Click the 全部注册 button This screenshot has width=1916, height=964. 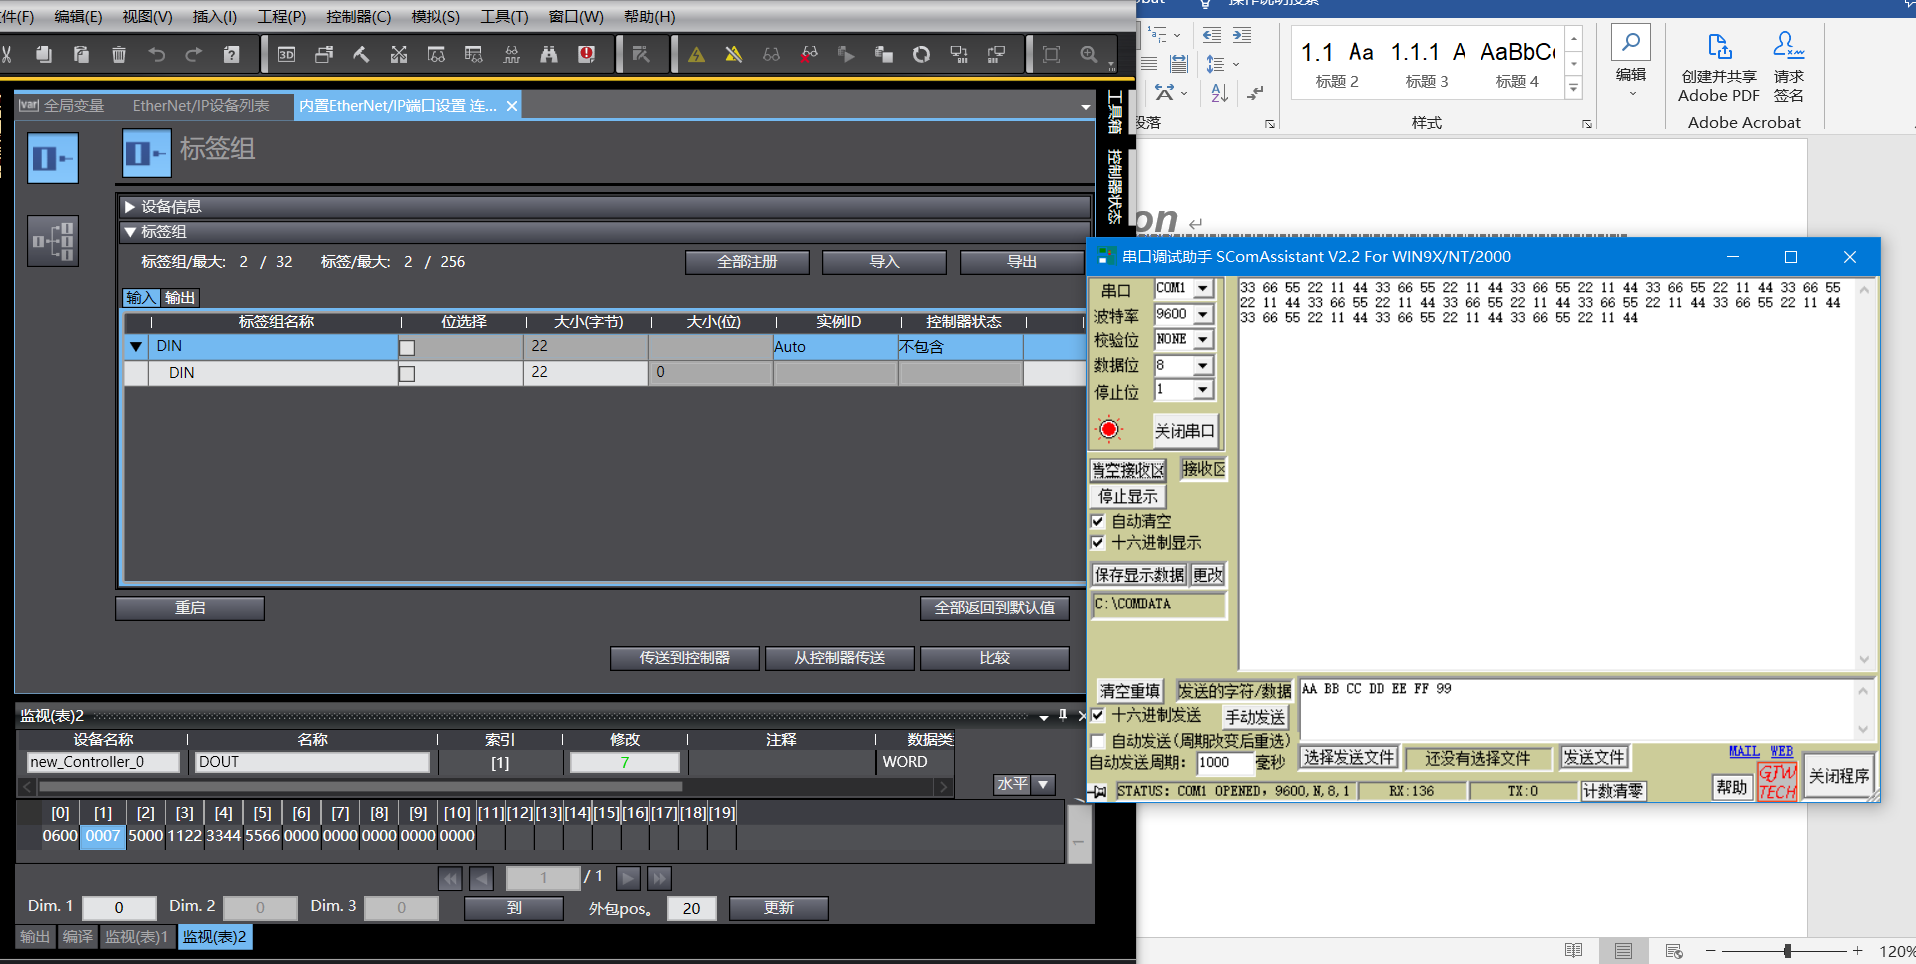point(747,262)
